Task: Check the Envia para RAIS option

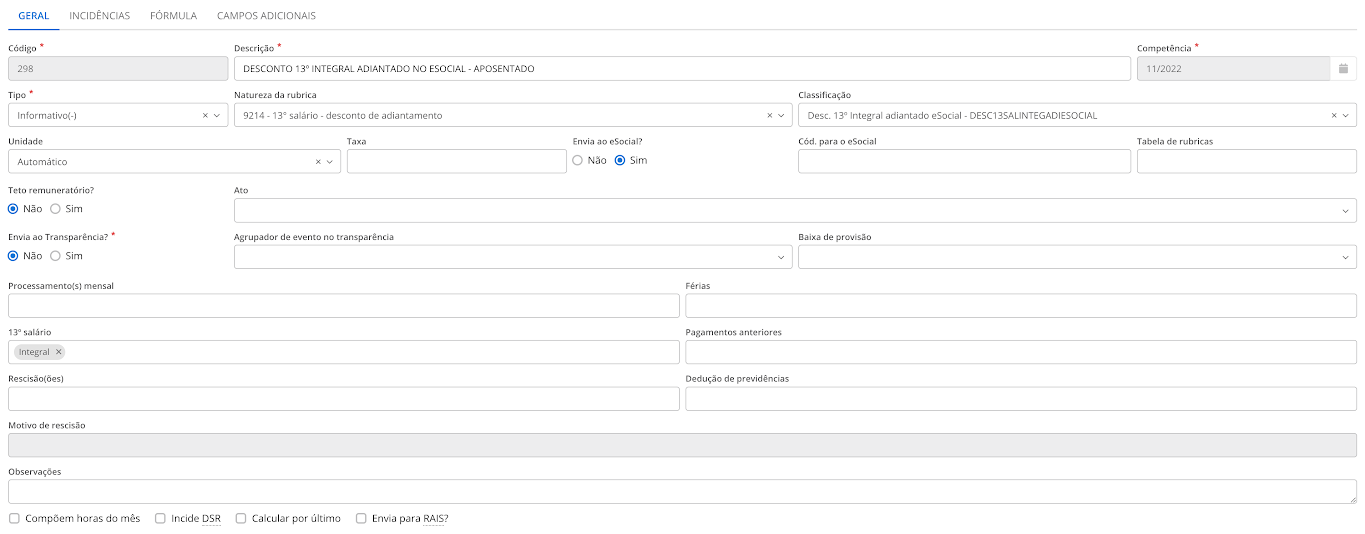Action: (x=361, y=519)
